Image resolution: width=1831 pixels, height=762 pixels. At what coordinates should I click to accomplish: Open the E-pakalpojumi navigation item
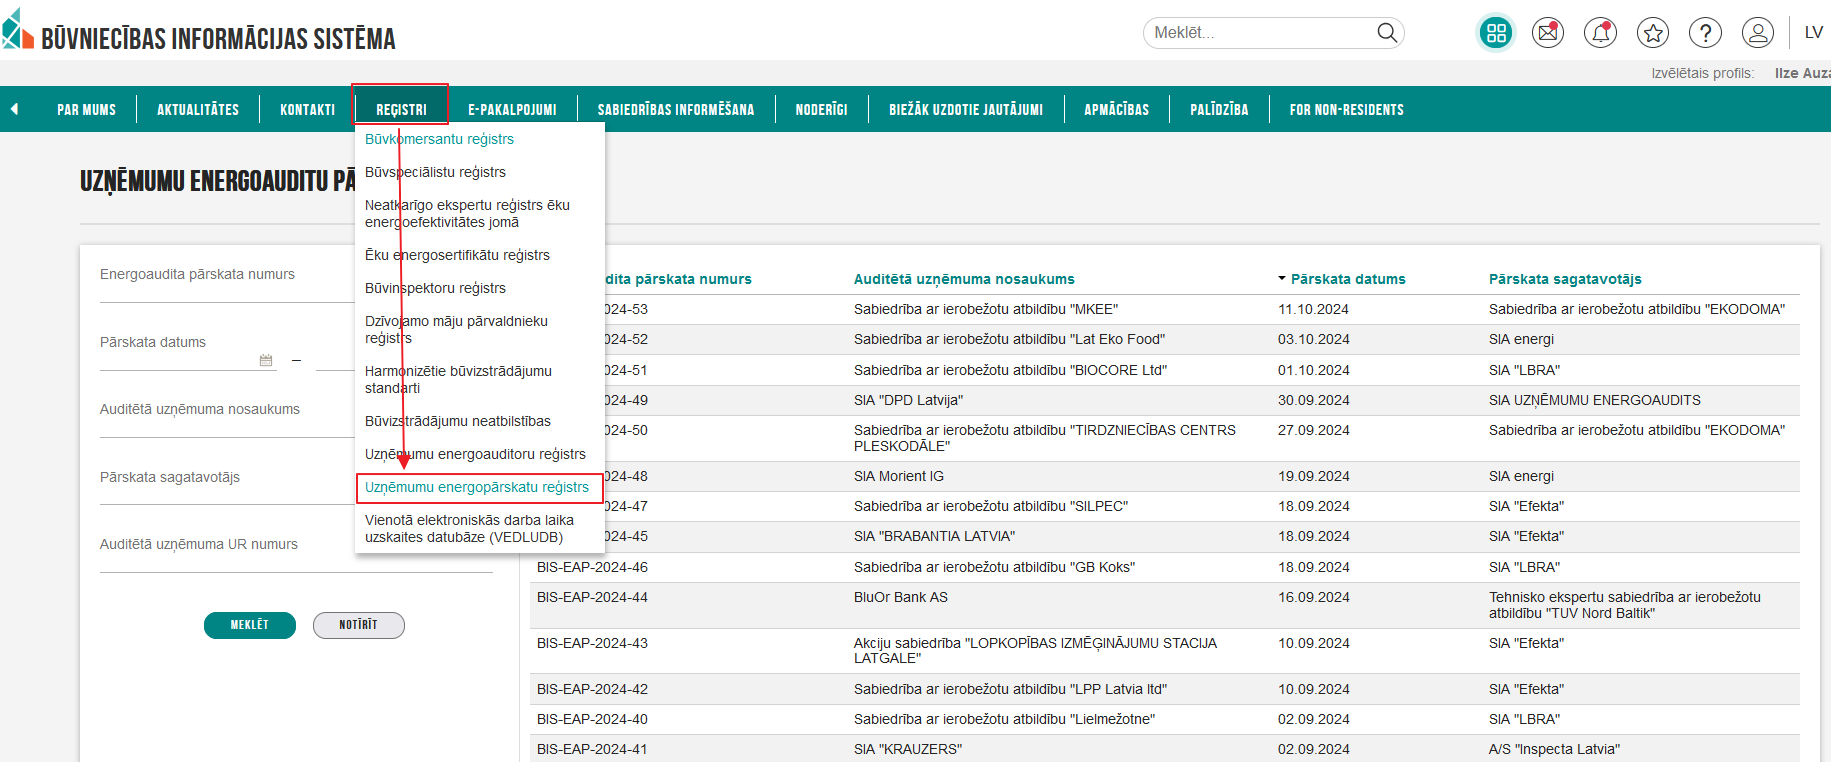point(512,109)
